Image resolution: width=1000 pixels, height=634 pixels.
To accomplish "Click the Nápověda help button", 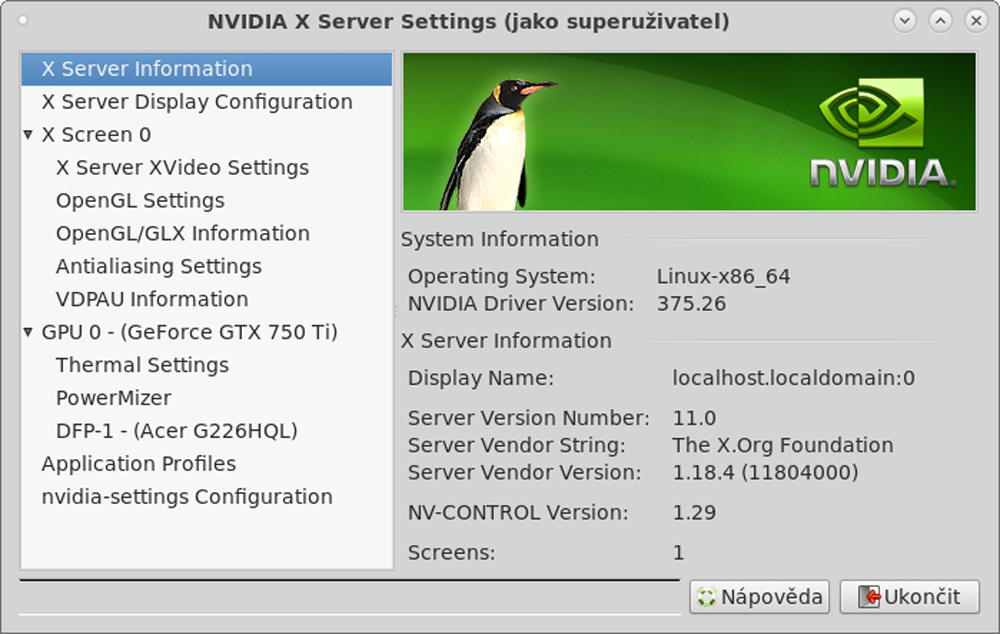I will 760,597.
